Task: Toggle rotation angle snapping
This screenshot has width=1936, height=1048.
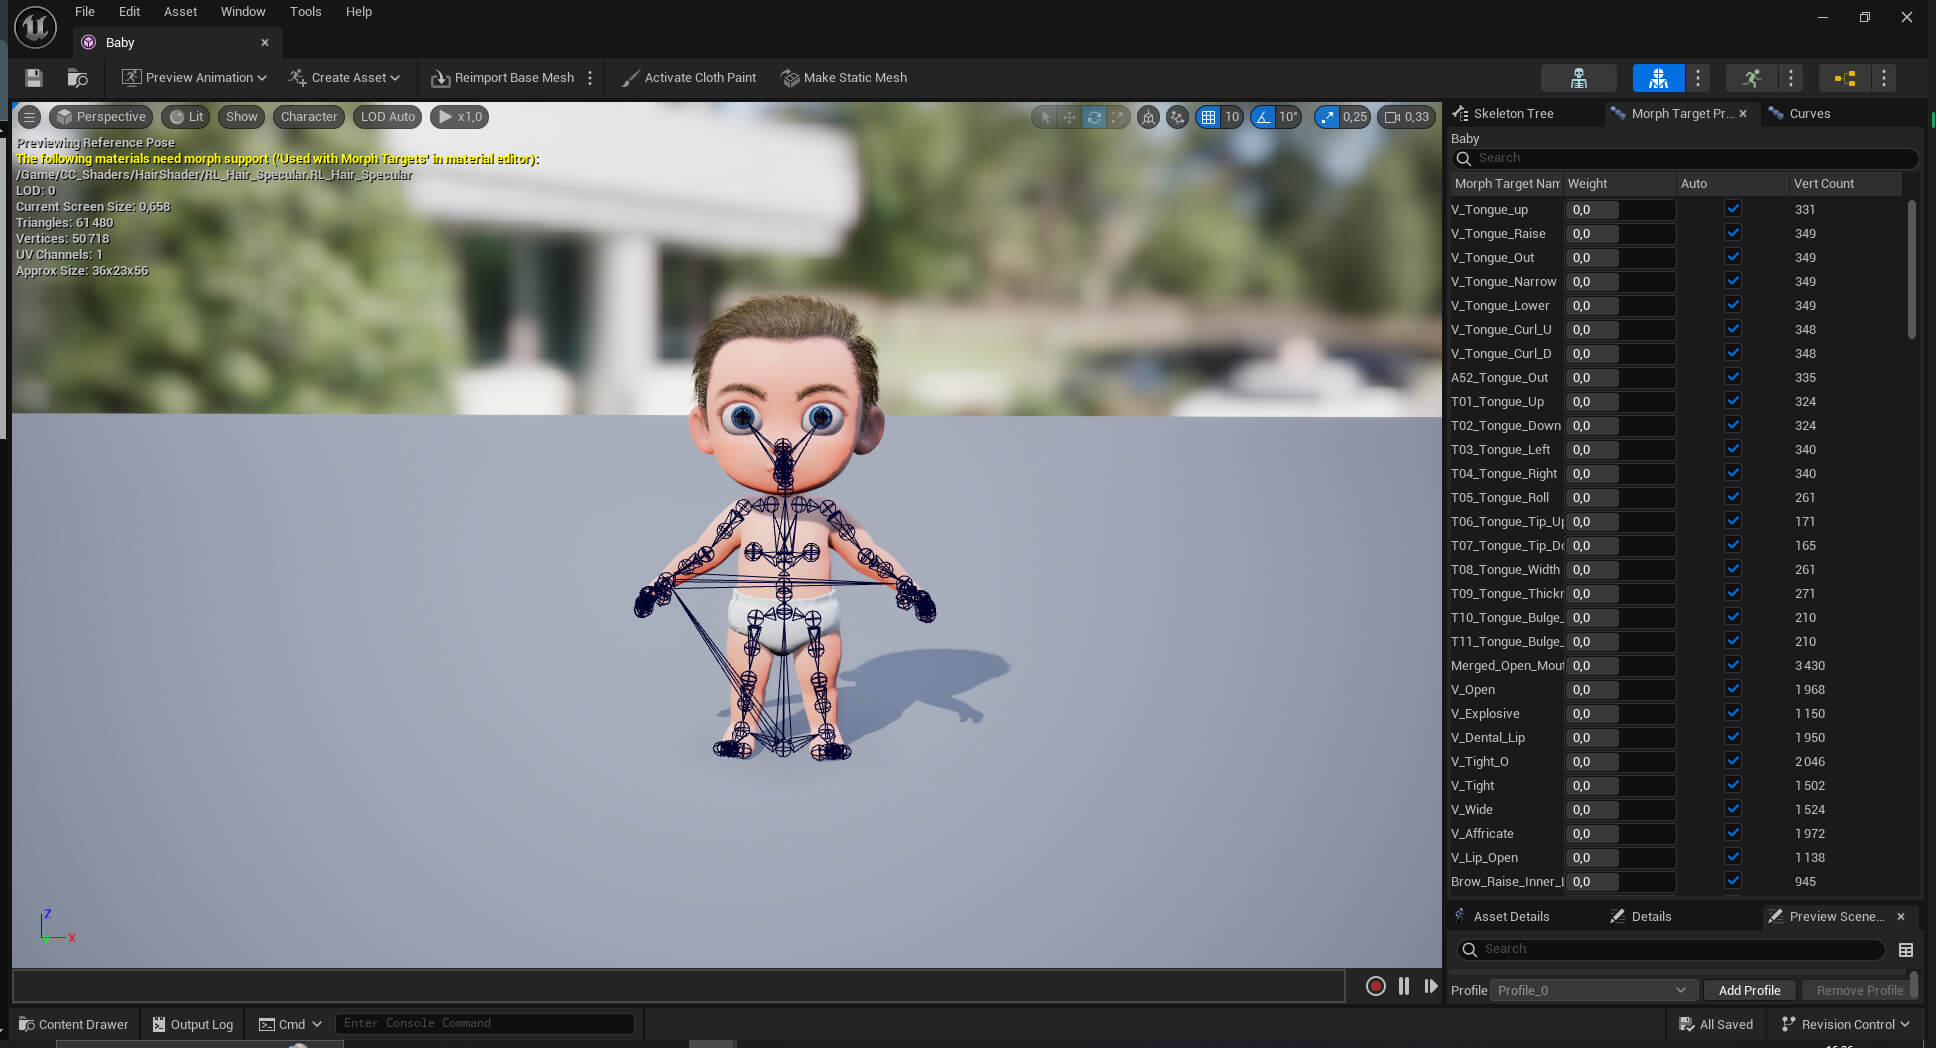Action: pyautogui.click(x=1264, y=117)
